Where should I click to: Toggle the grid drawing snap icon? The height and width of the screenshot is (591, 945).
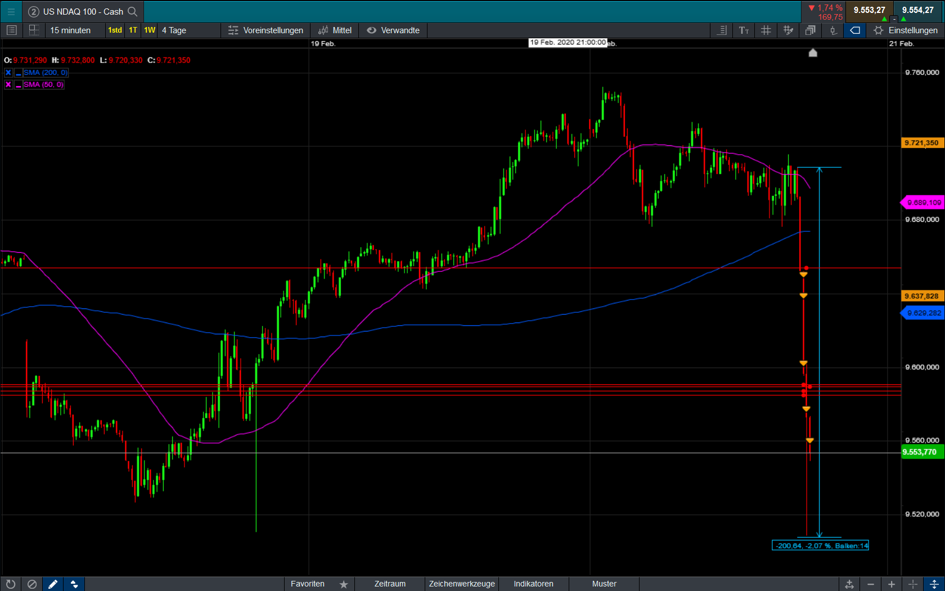click(x=788, y=30)
